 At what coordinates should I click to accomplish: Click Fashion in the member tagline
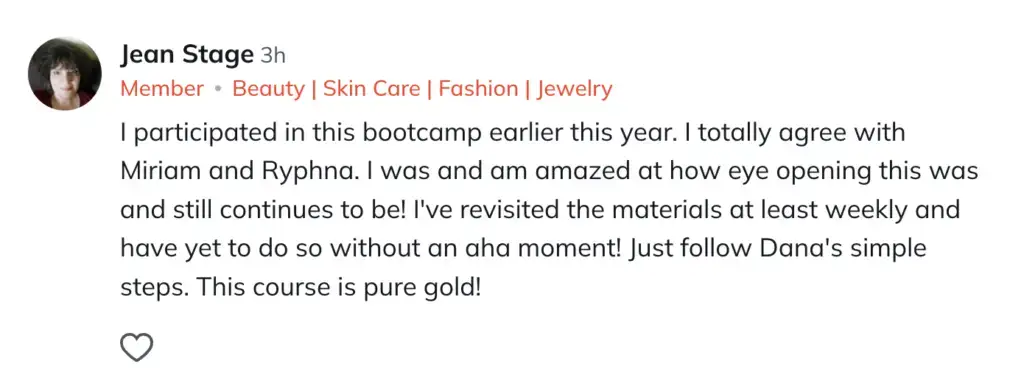click(478, 89)
